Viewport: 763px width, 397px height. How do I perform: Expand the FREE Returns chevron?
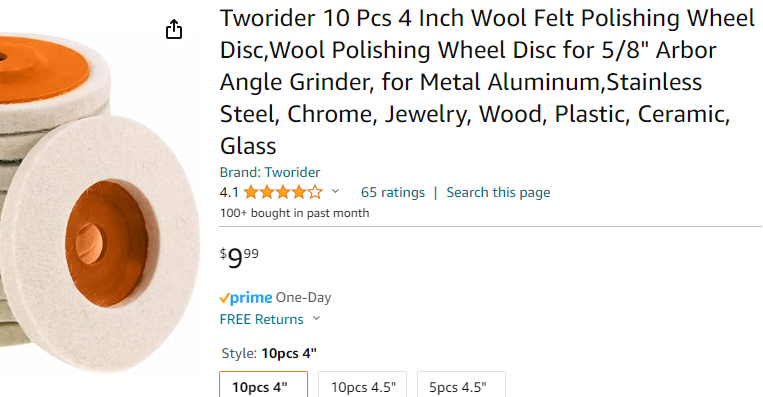coord(316,318)
